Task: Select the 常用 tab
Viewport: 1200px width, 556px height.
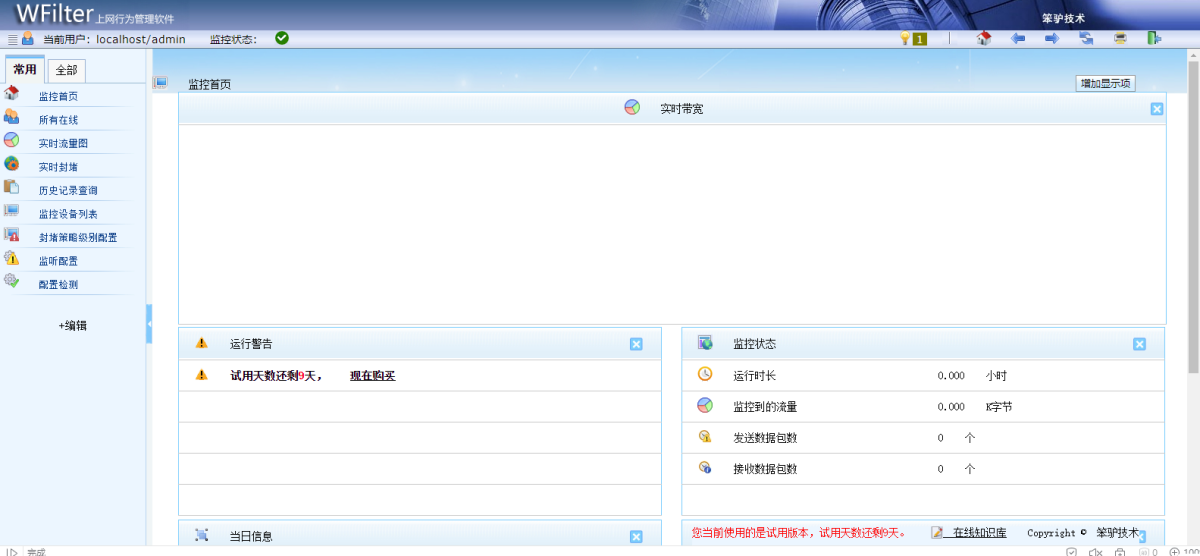Action: [x=25, y=70]
